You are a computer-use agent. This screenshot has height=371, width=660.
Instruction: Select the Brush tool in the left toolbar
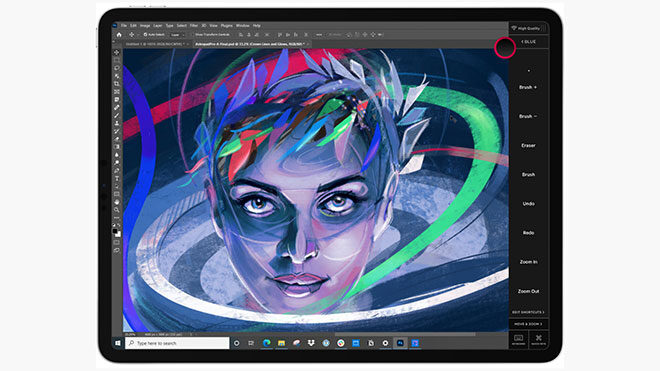(117, 115)
